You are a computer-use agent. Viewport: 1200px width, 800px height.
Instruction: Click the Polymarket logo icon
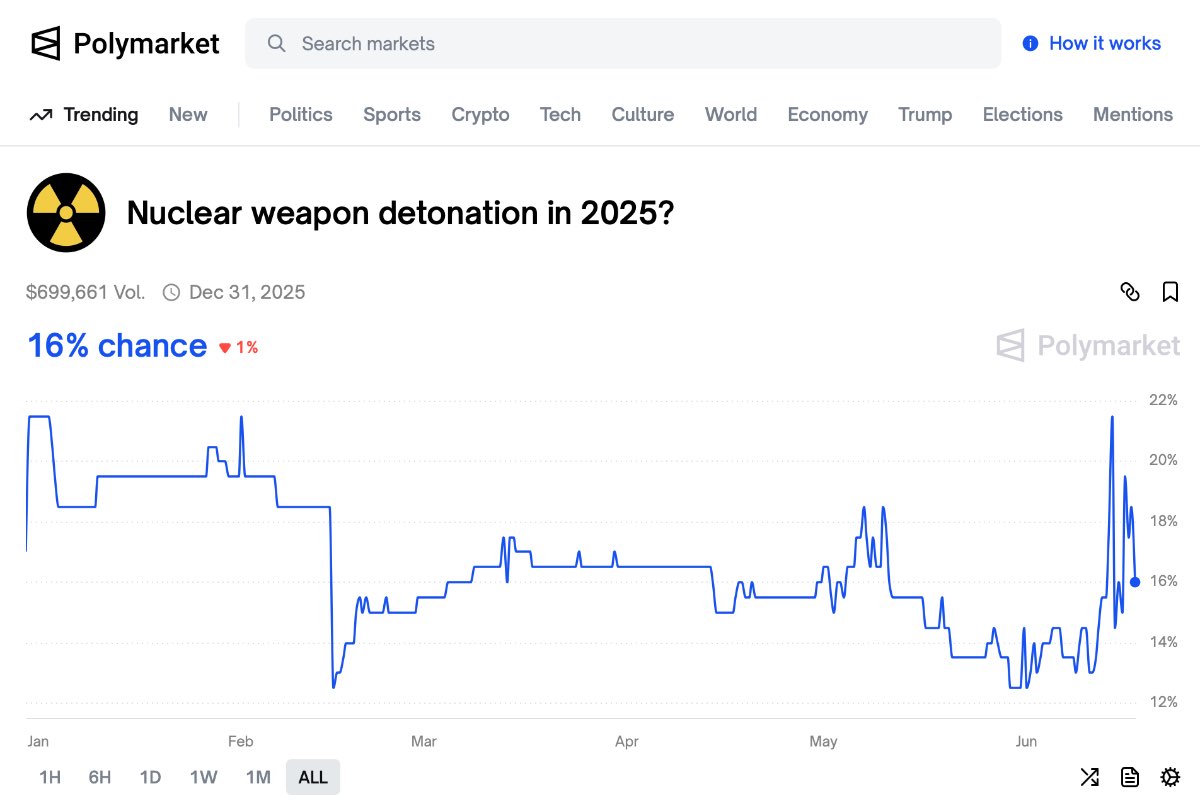pos(46,44)
